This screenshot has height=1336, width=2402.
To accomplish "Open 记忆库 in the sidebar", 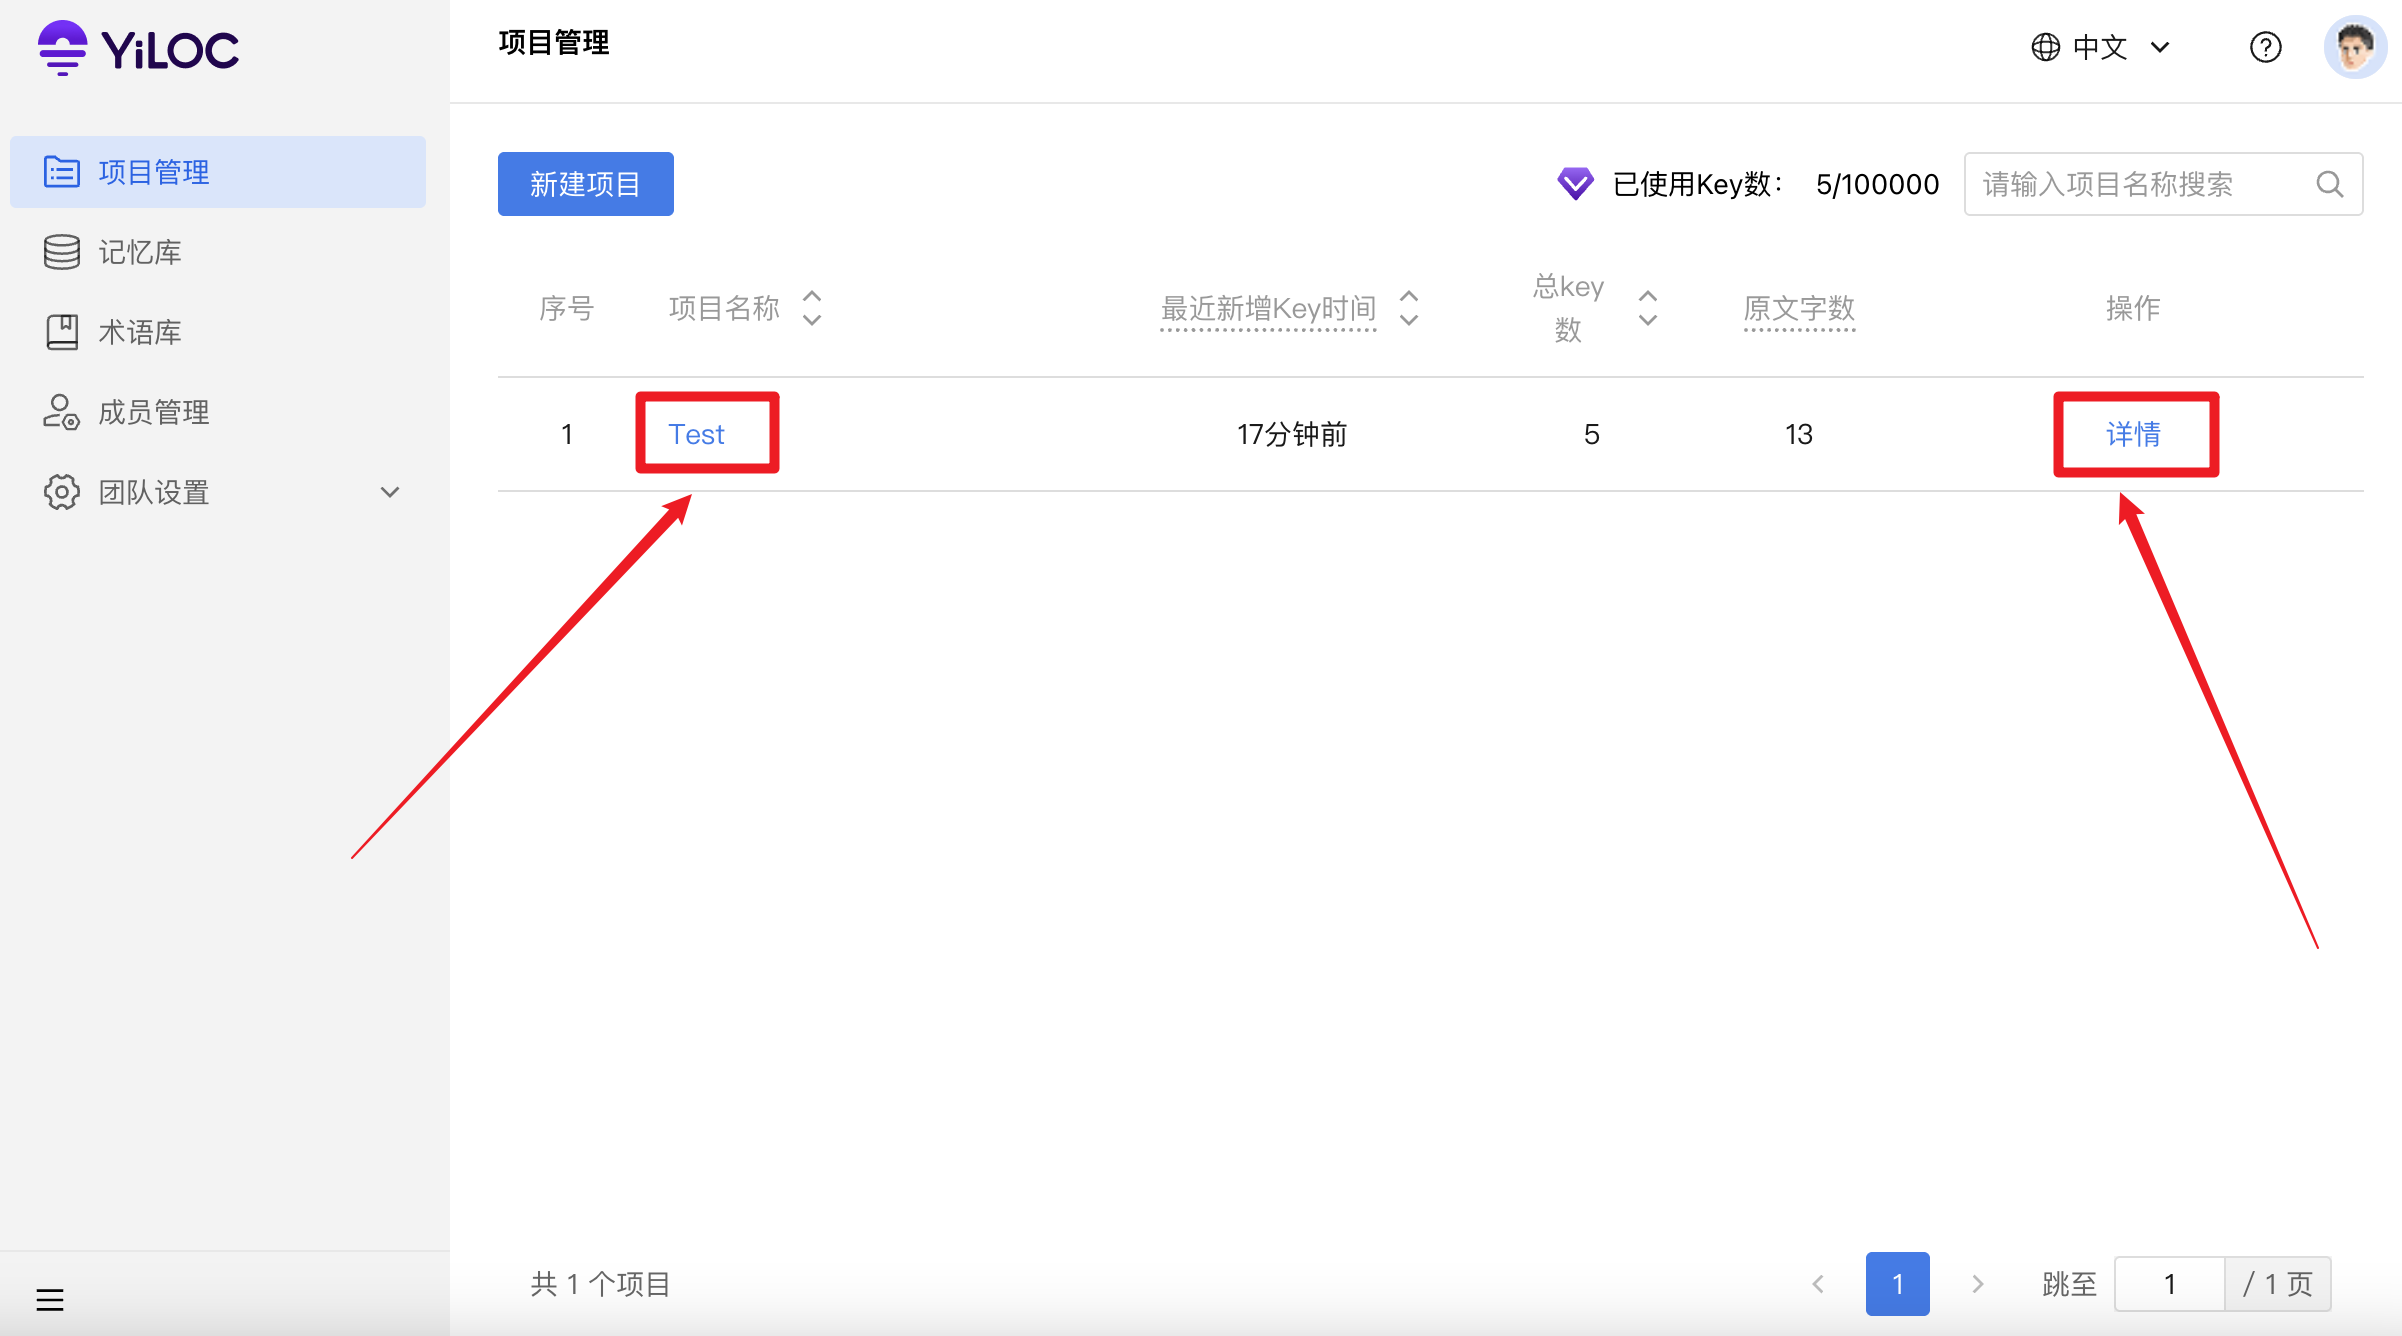I will coord(218,252).
